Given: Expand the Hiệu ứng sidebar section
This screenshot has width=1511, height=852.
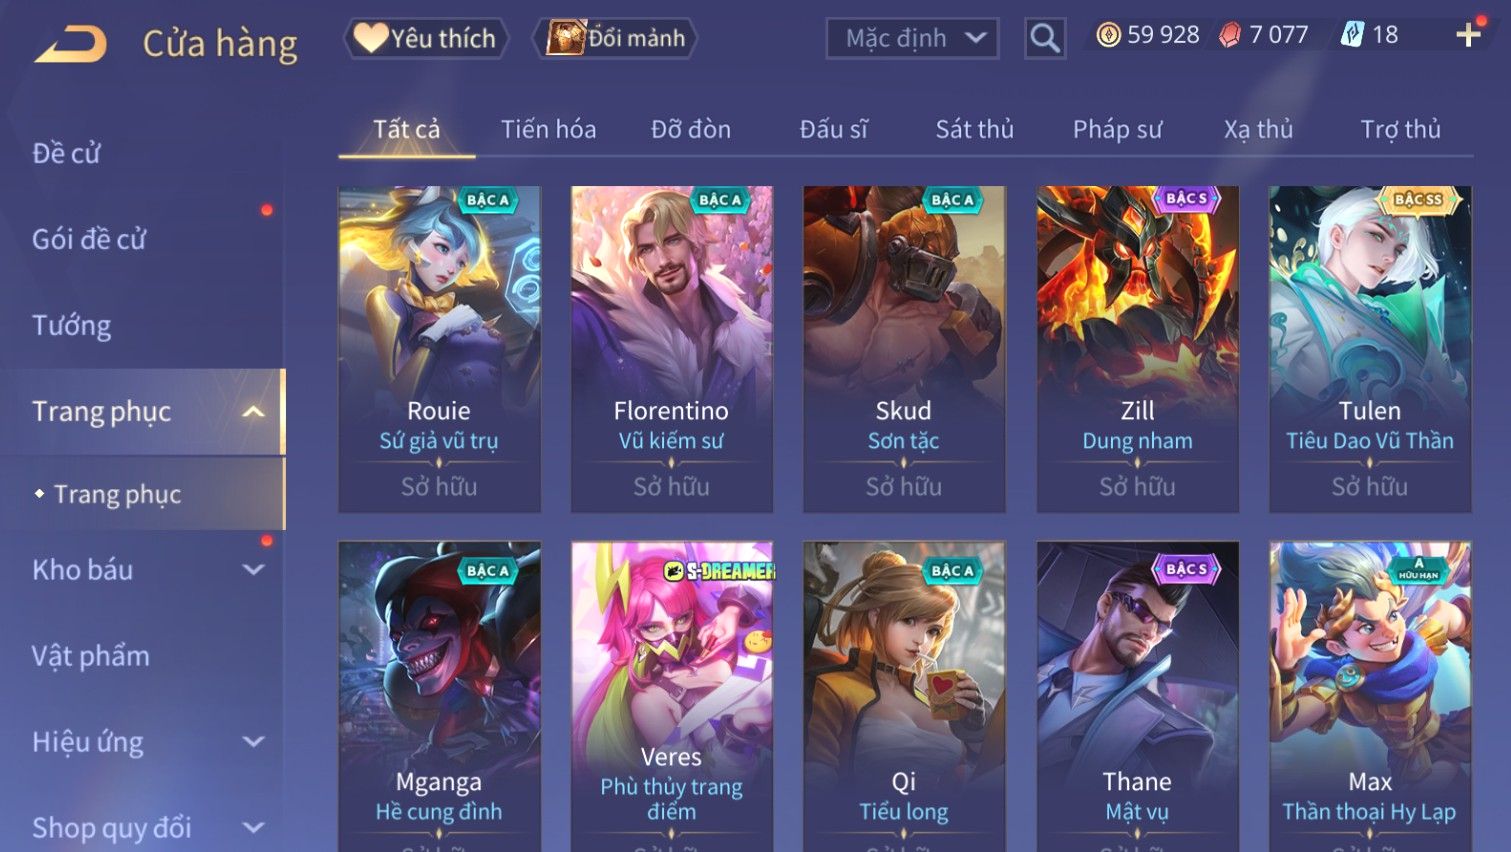Looking at the screenshot, I should pyautogui.click(x=254, y=742).
